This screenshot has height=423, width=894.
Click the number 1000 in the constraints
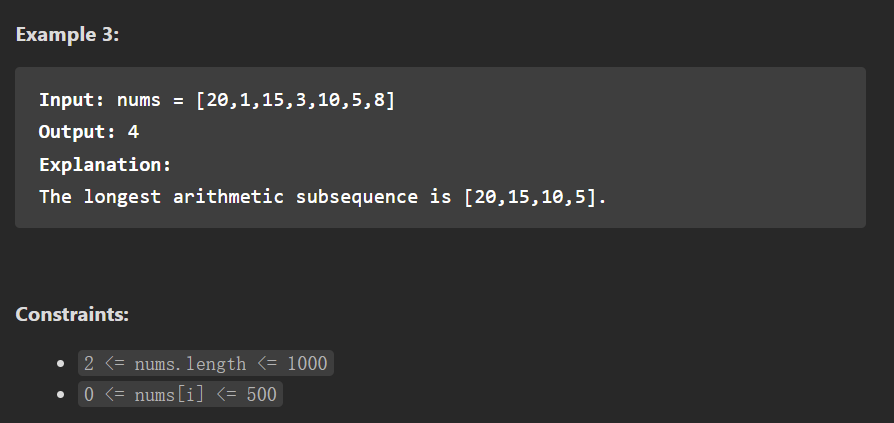point(306,363)
